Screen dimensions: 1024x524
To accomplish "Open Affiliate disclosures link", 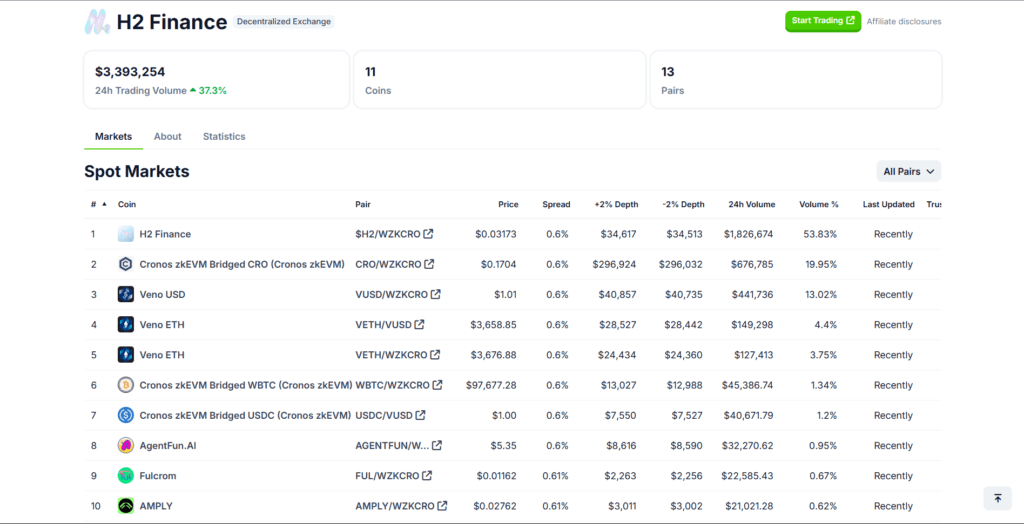I will (x=904, y=22).
